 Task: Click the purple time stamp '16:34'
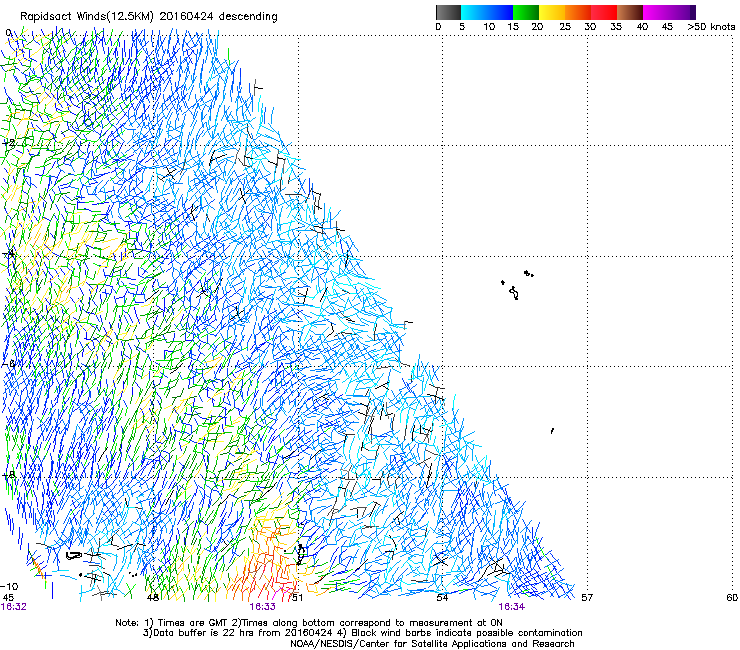coord(512,607)
